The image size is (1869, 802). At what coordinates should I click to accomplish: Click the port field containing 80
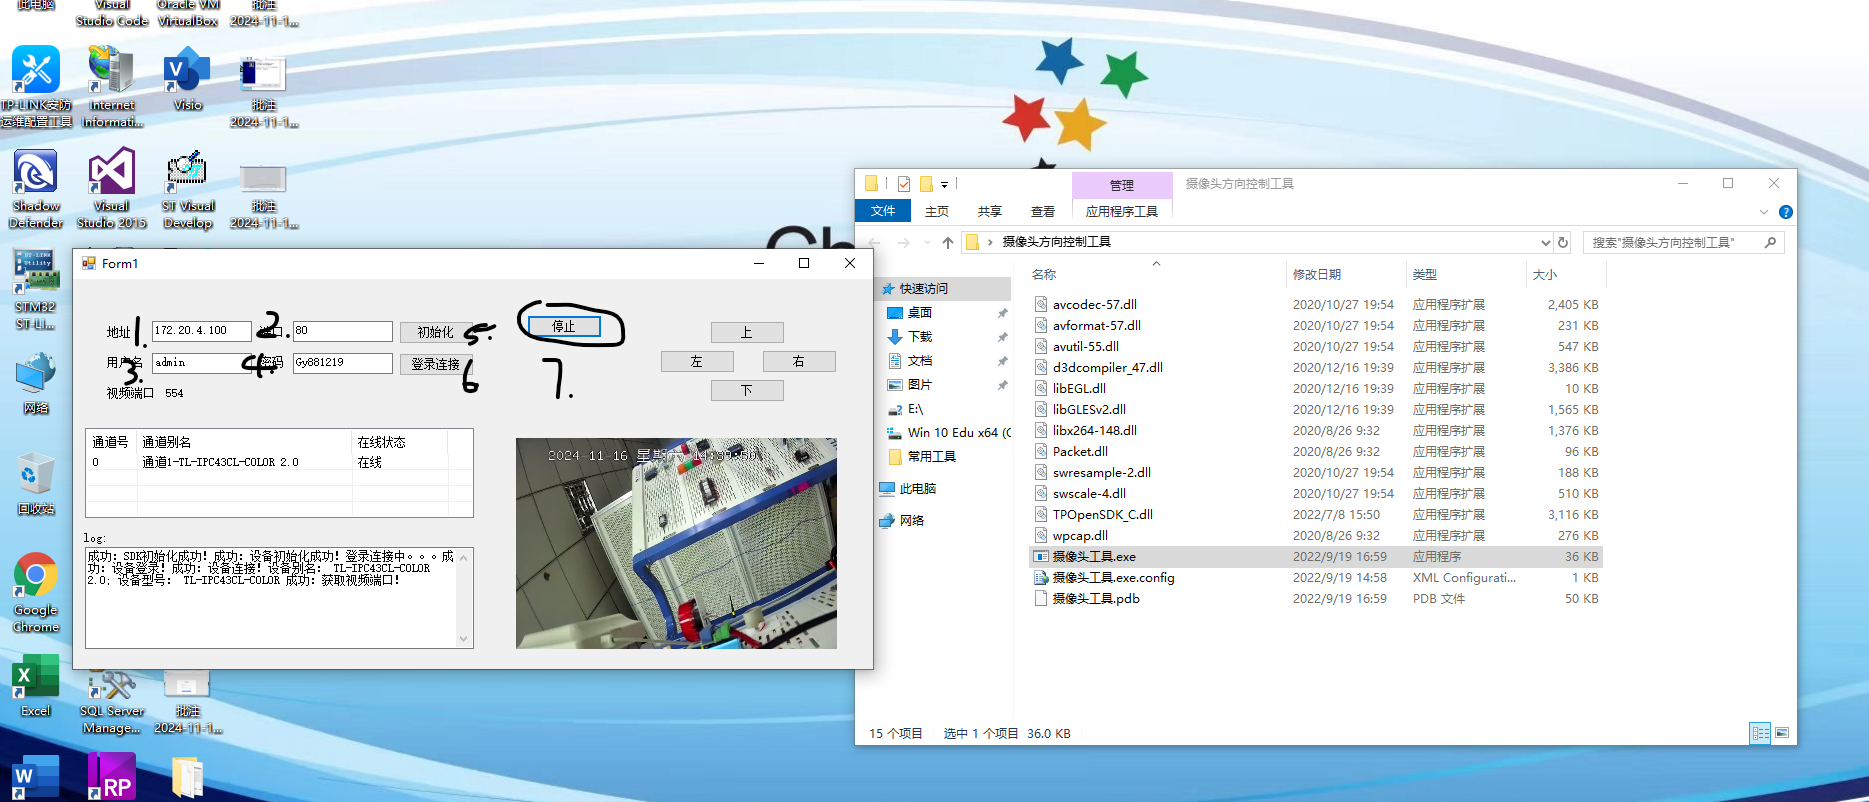coord(342,331)
